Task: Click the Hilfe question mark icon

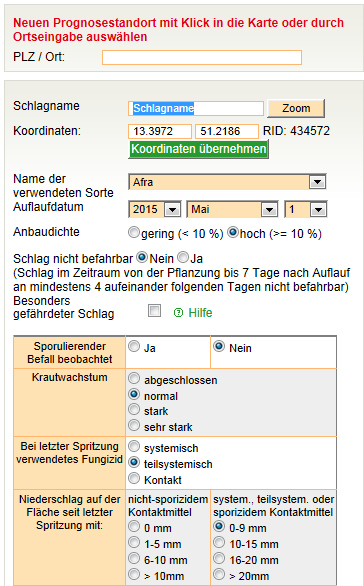Action: [178, 313]
